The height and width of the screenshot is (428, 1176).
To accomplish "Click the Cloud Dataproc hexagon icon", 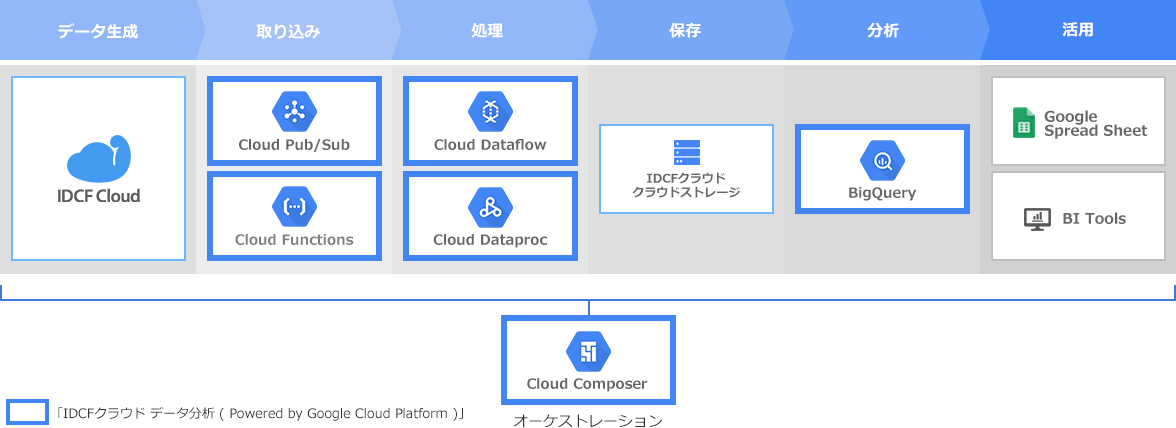I will point(490,207).
